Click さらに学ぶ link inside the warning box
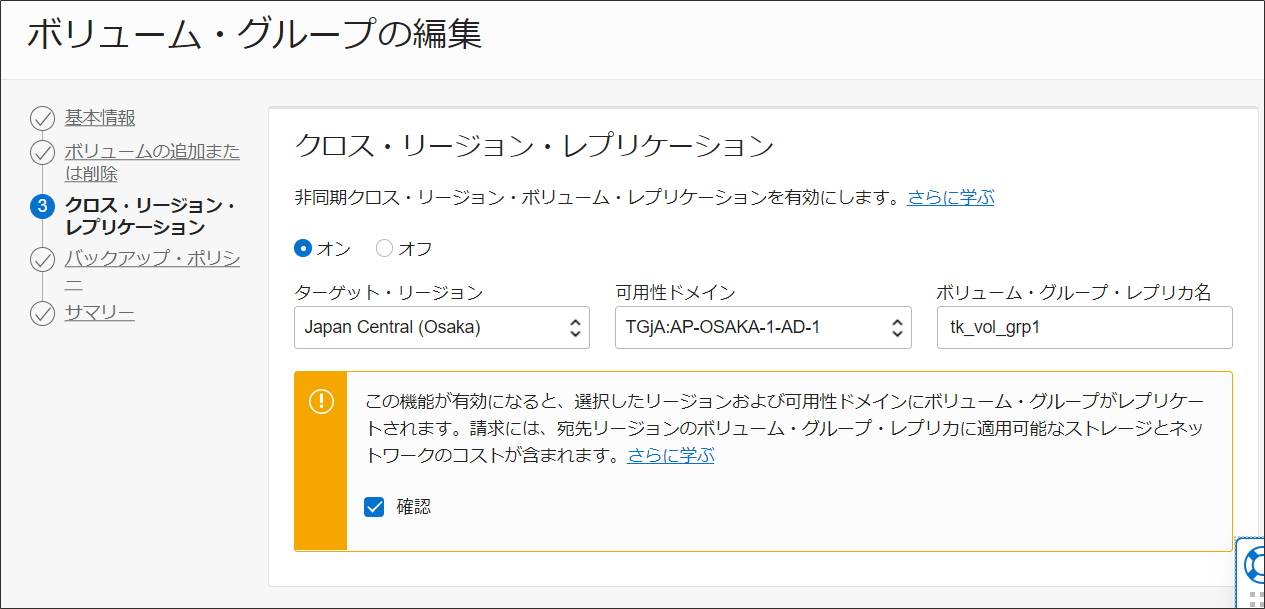 point(671,456)
